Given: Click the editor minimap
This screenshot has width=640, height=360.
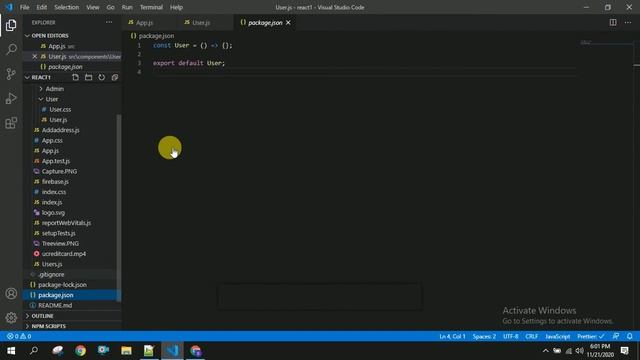Looking at the screenshot, I should (x=606, y=42).
